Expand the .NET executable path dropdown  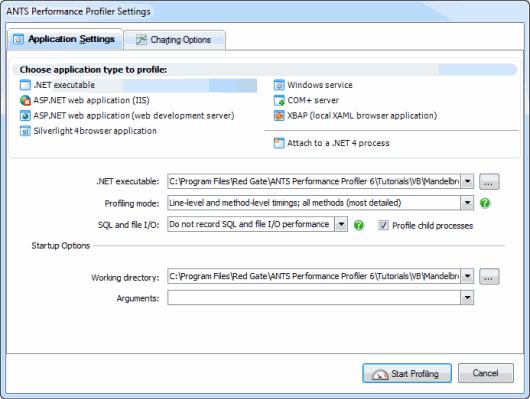coord(467,182)
